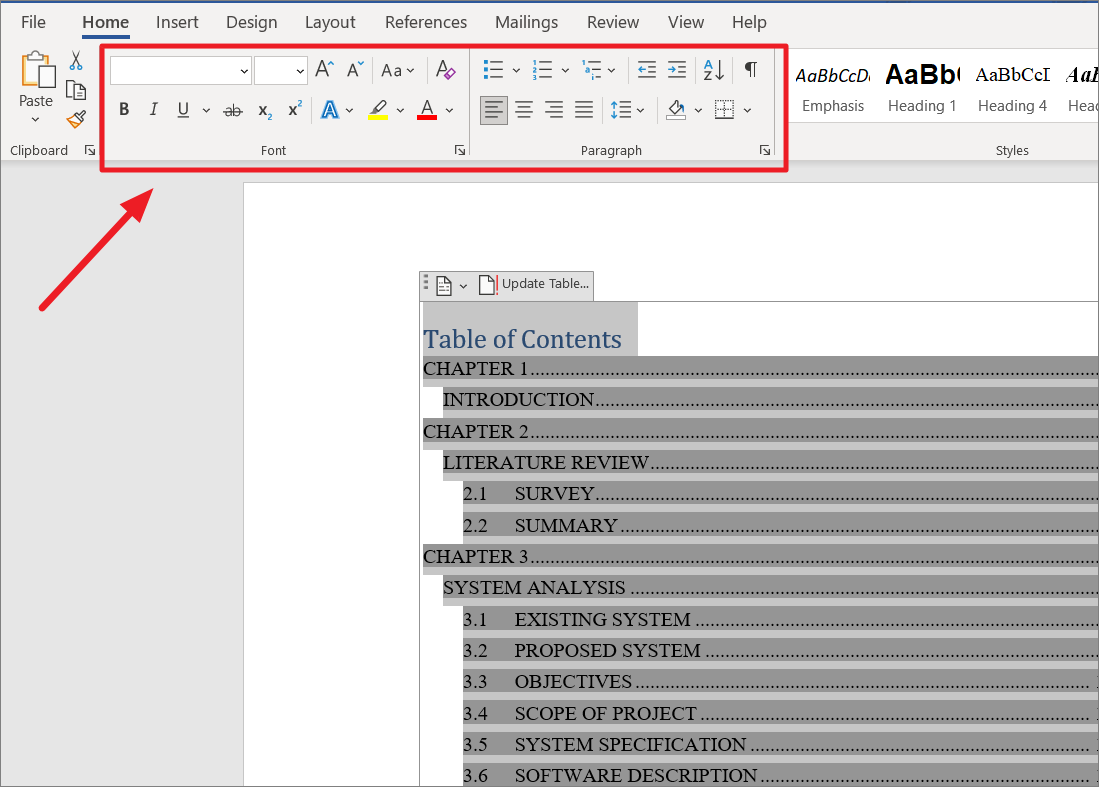
Task: Switch to the References ribbon tab
Action: [425, 22]
